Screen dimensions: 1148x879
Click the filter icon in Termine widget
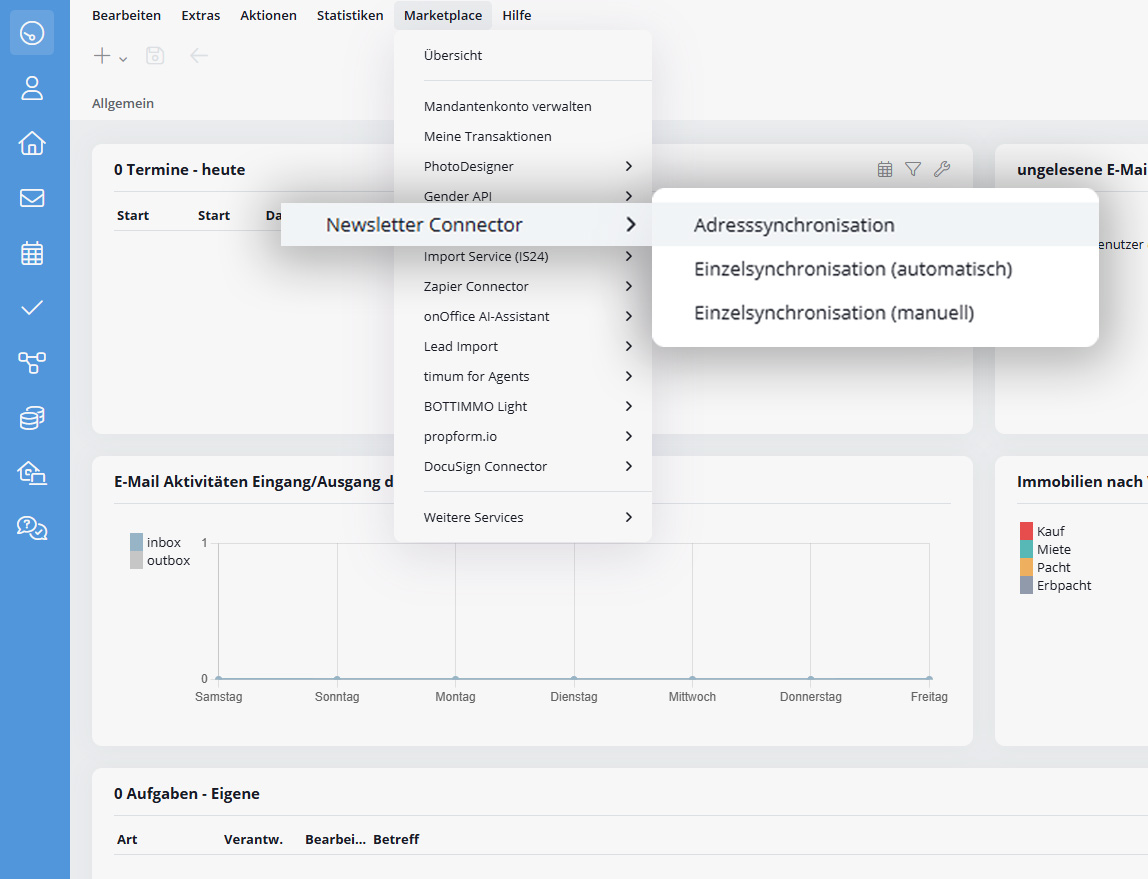[x=913, y=170]
